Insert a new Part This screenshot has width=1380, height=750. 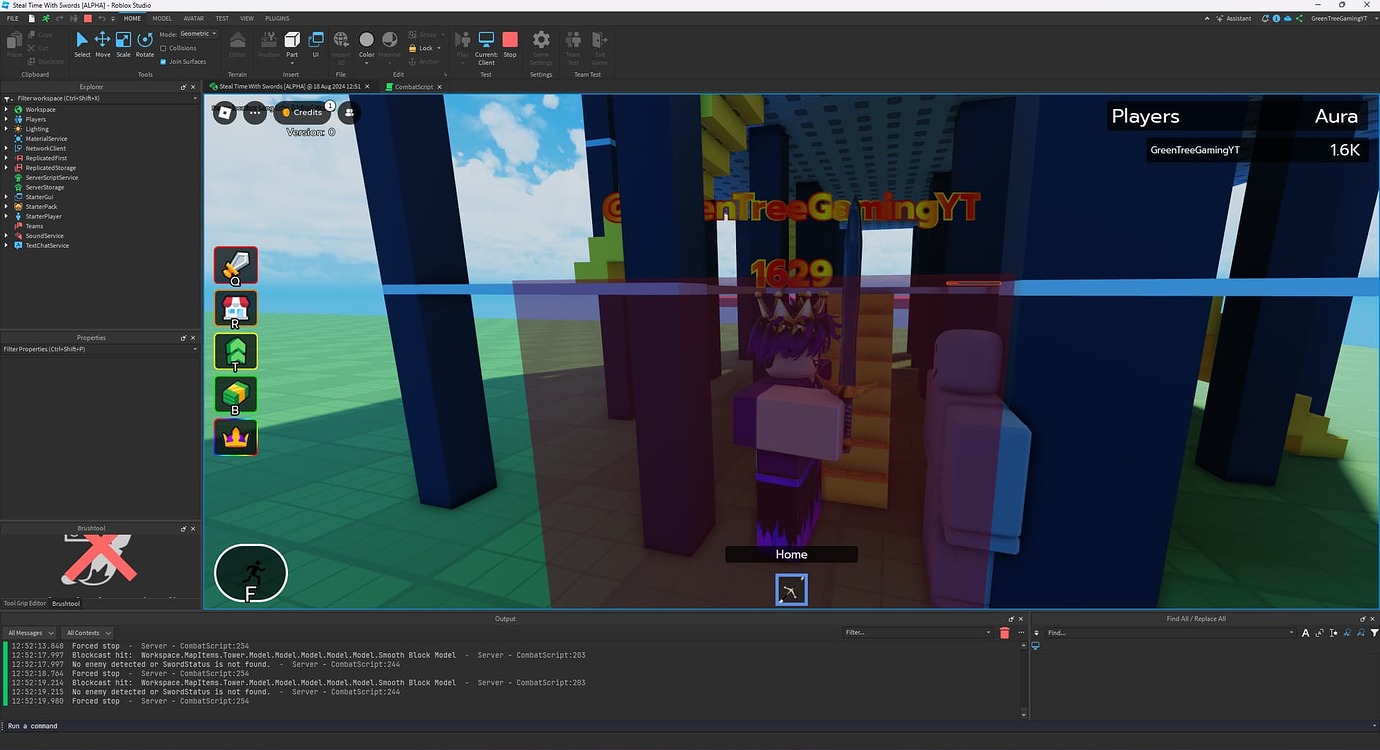point(291,40)
